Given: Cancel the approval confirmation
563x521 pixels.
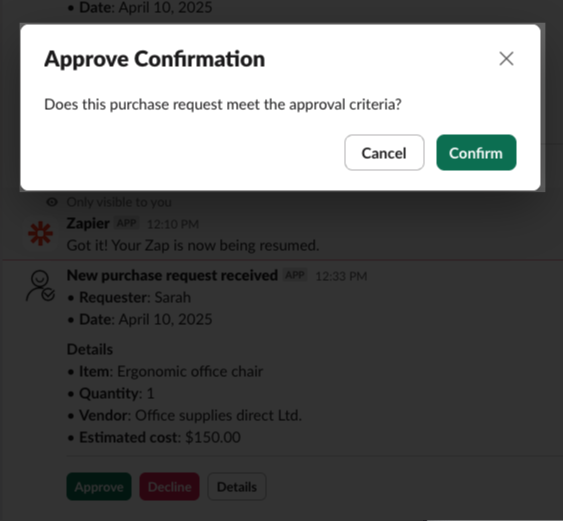Looking at the screenshot, I should pos(384,153).
